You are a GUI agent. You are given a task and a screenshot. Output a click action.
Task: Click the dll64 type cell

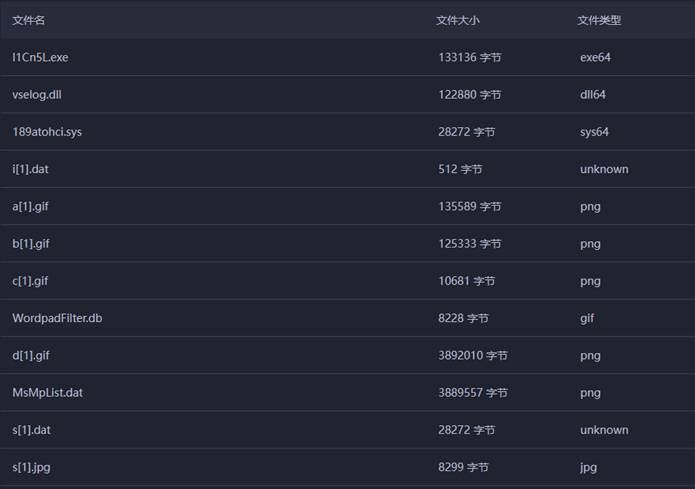tap(593, 95)
